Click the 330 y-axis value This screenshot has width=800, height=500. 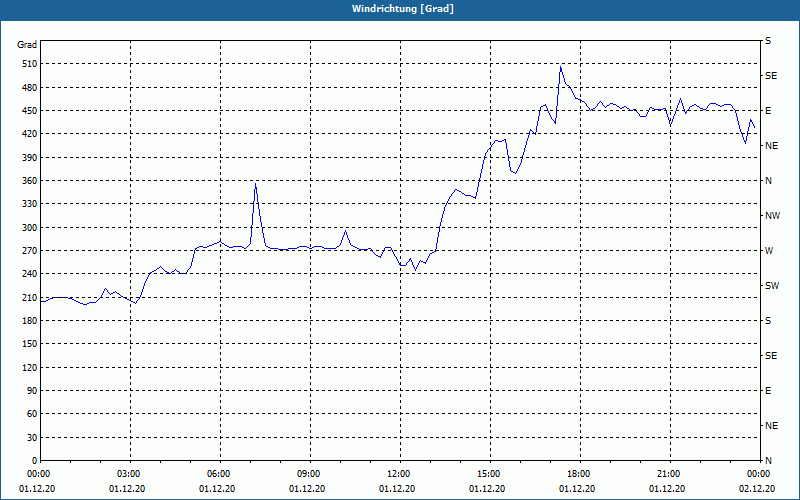[30, 204]
